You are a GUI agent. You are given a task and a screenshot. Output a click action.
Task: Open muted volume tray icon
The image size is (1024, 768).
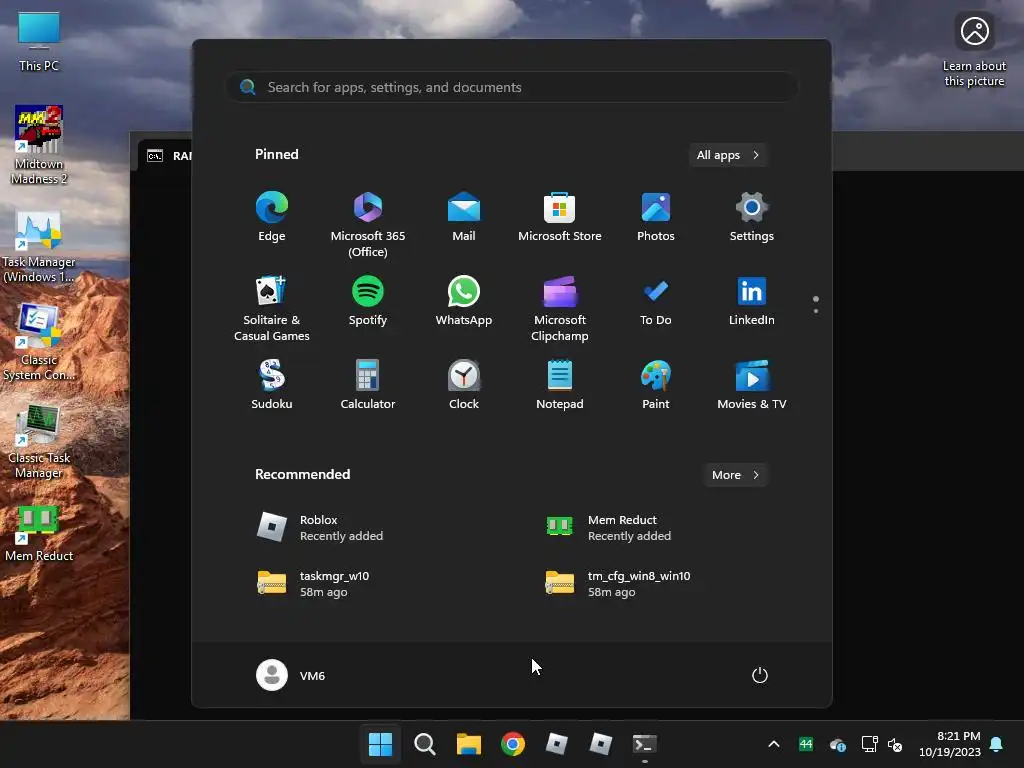[x=895, y=744]
